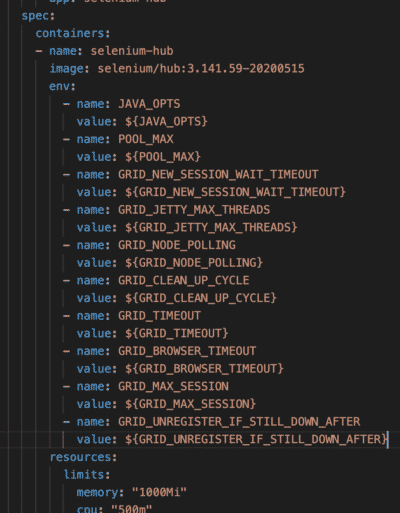Click GRID_NODE_POLLING name entry
Viewport: 400px width, 513px height.
177,245
